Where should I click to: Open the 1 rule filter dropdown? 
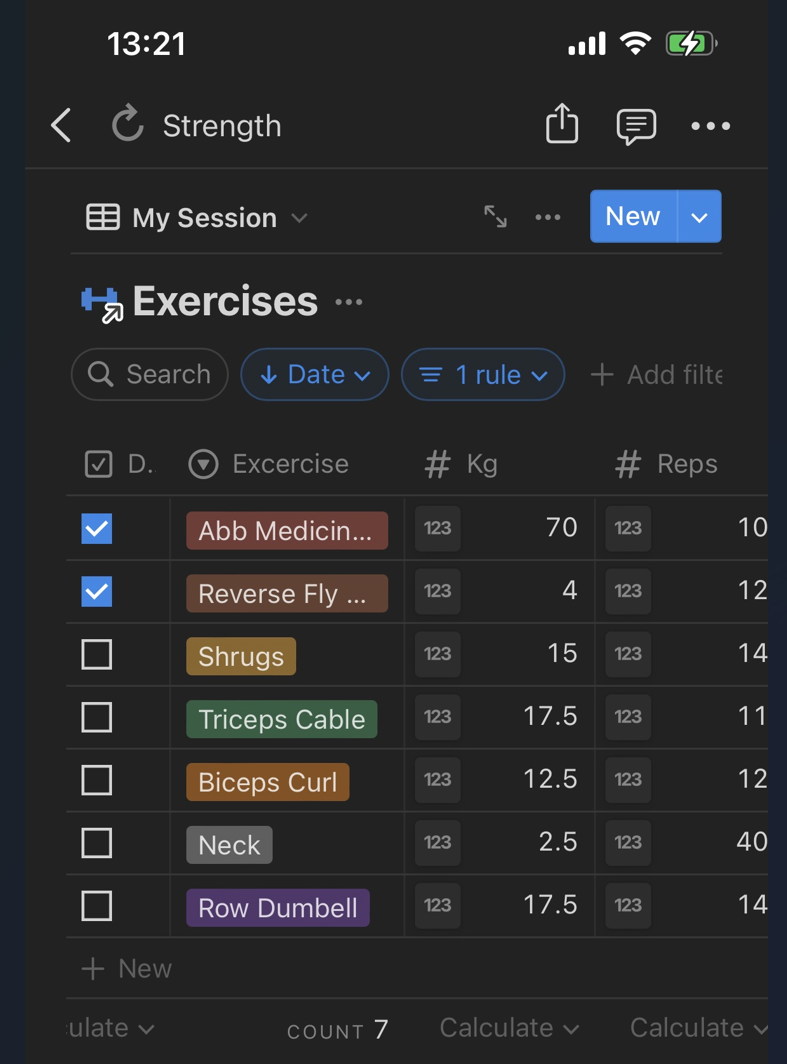tap(483, 374)
